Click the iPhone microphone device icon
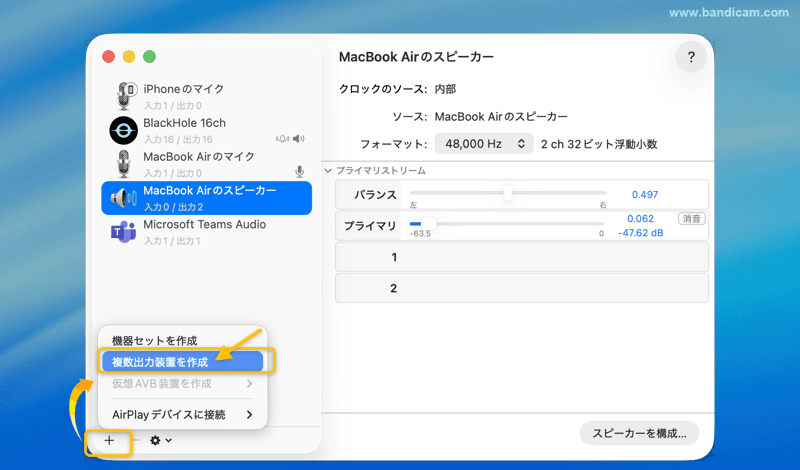The height and width of the screenshot is (470, 800). coord(124,95)
